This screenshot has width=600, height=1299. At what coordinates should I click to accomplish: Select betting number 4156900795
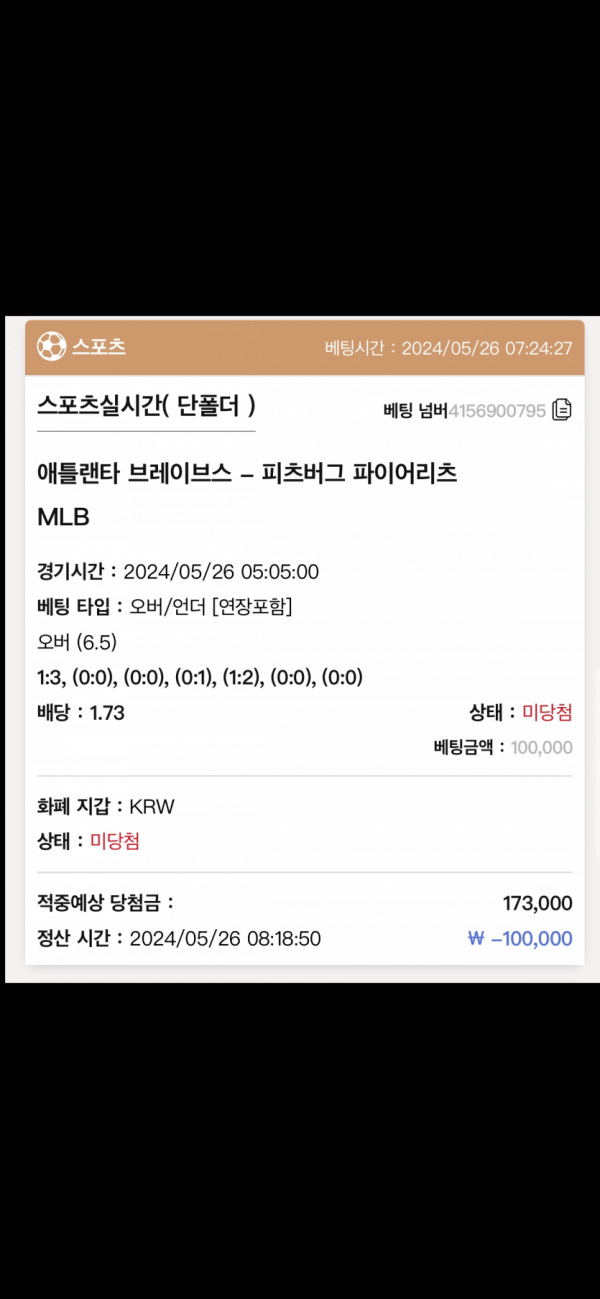click(497, 410)
